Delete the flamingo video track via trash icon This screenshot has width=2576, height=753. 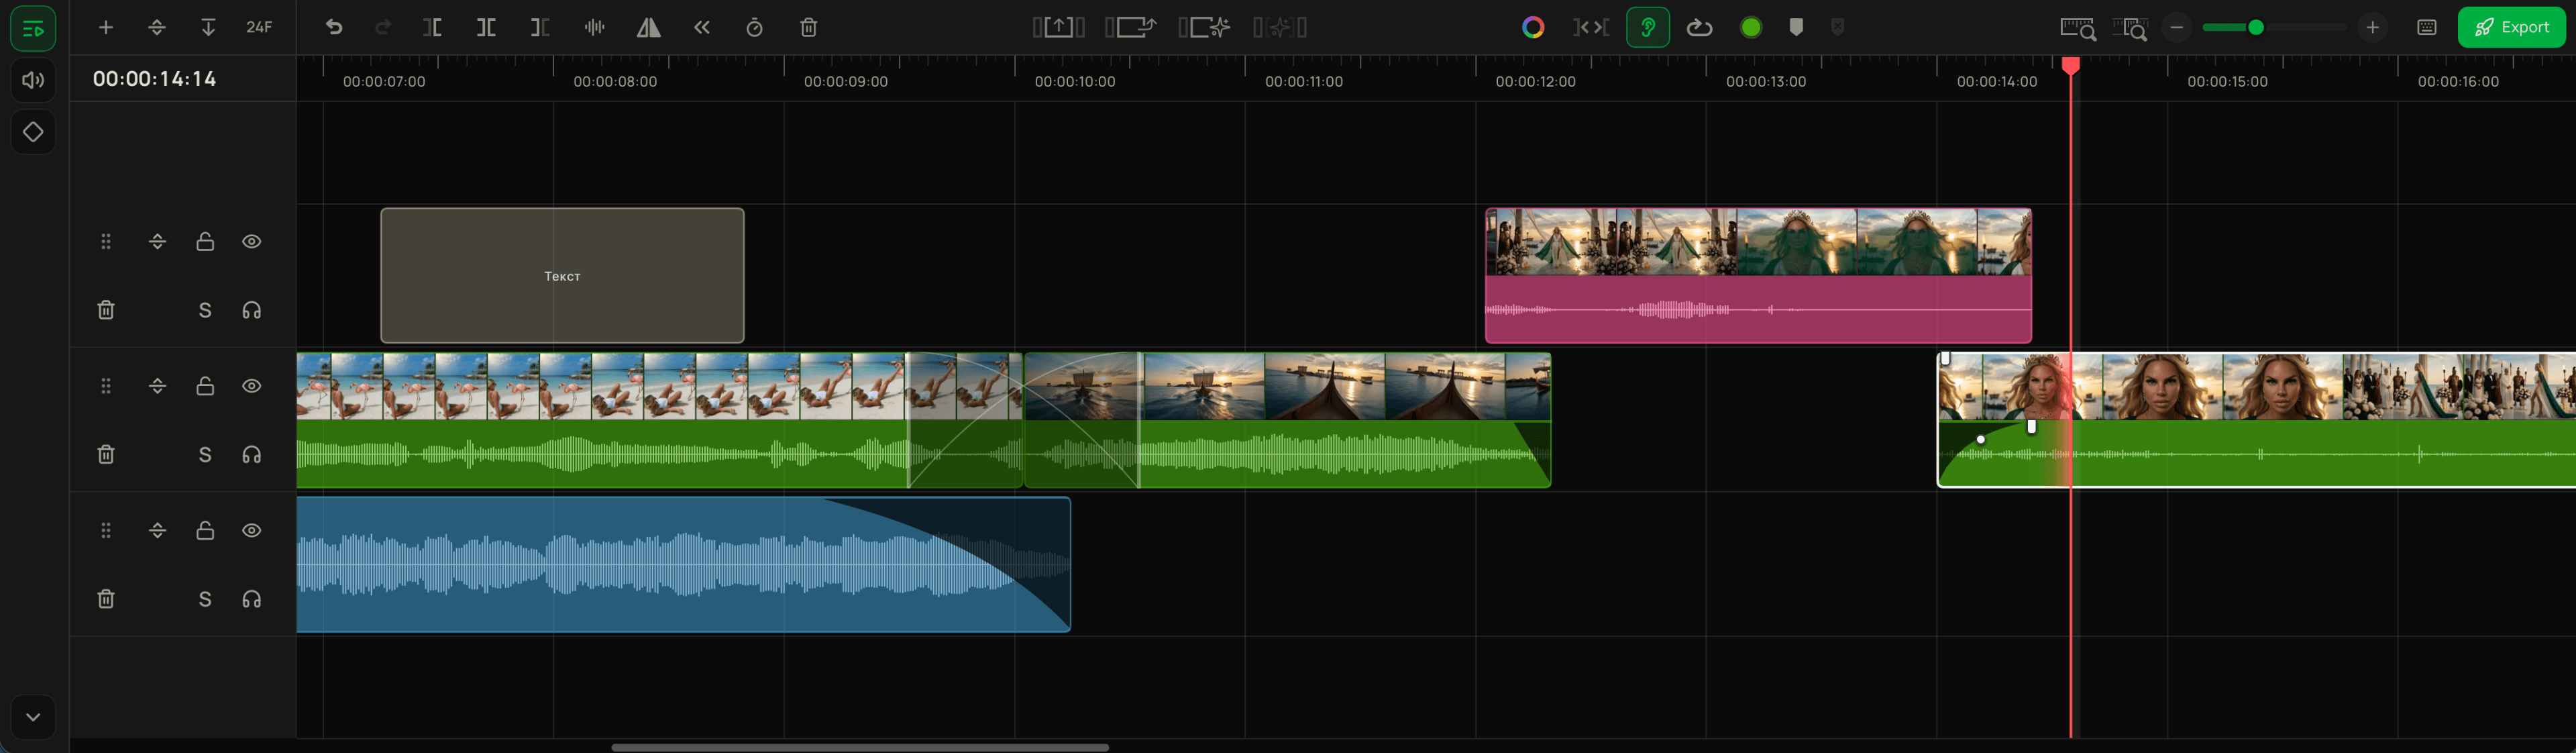[106, 455]
